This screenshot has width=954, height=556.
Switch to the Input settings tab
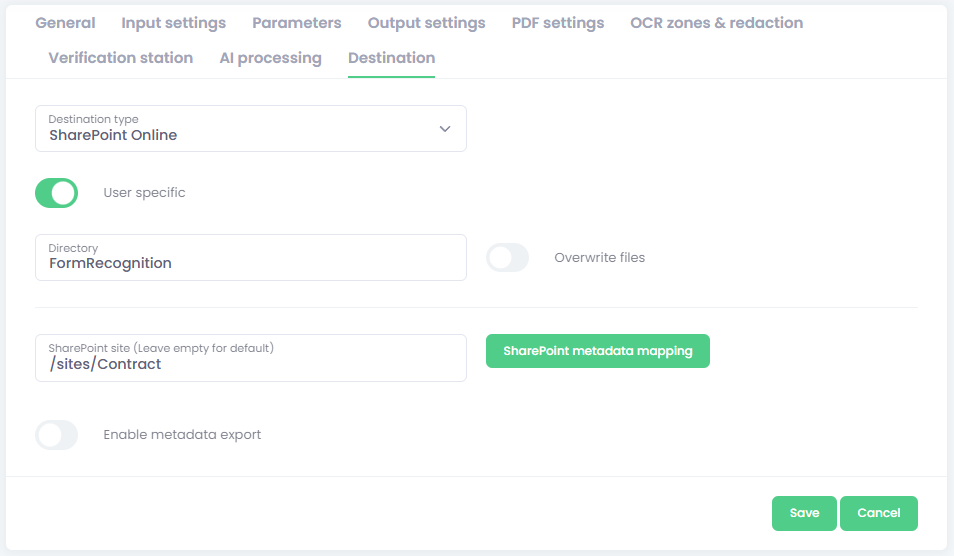pos(173,23)
